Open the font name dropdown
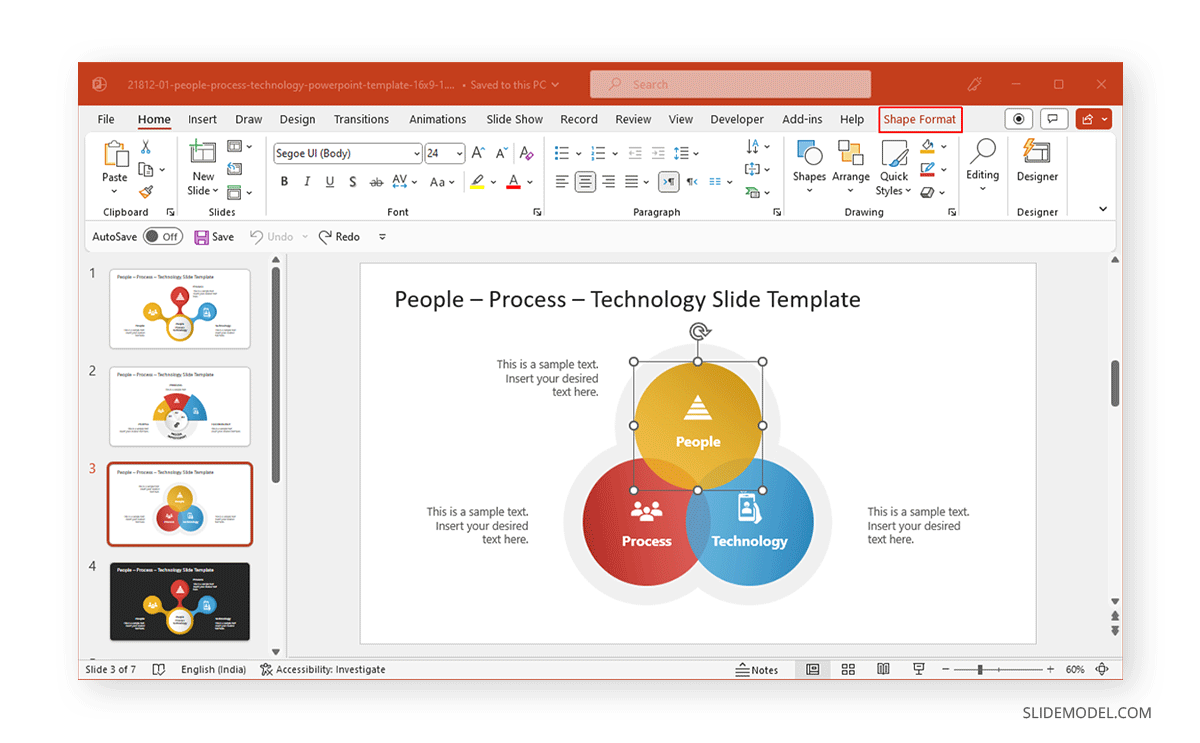This screenshot has width=1200, height=743. [x=418, y=153]
